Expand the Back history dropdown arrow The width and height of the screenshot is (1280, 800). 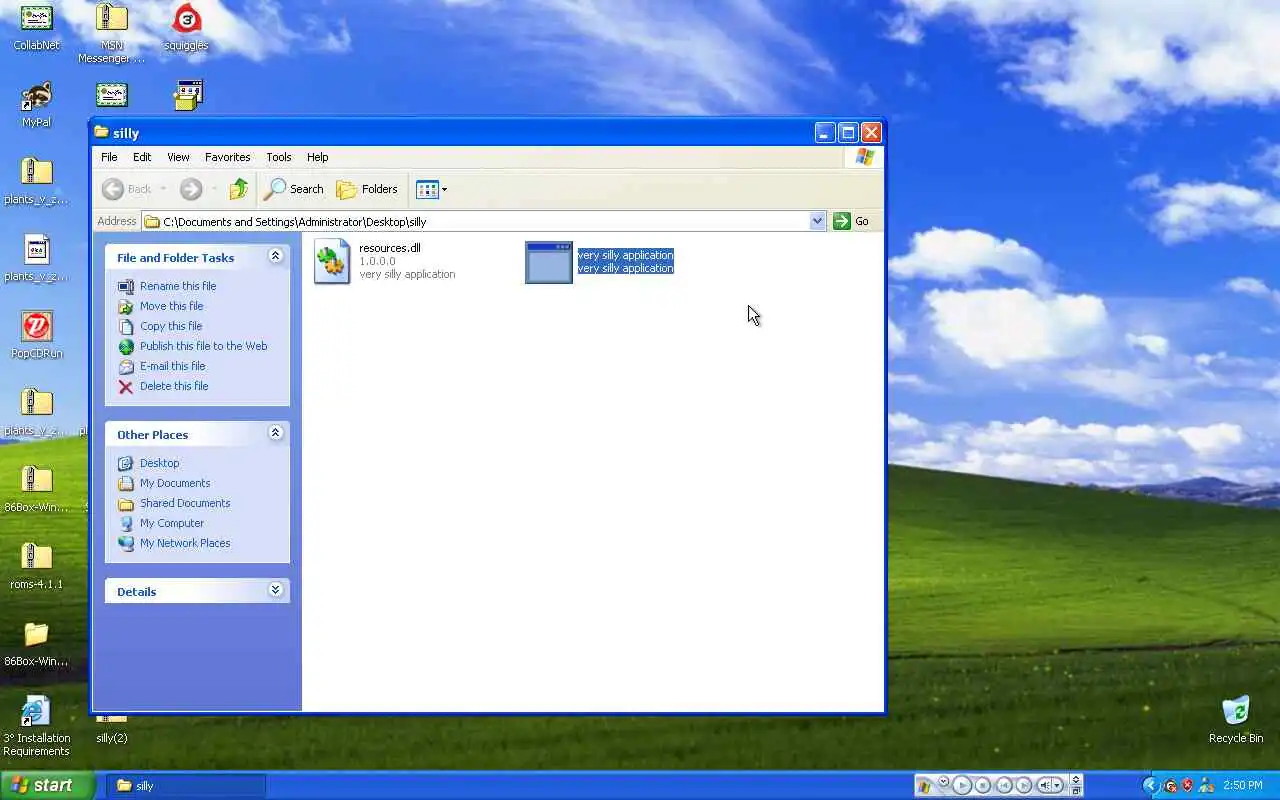163,189
